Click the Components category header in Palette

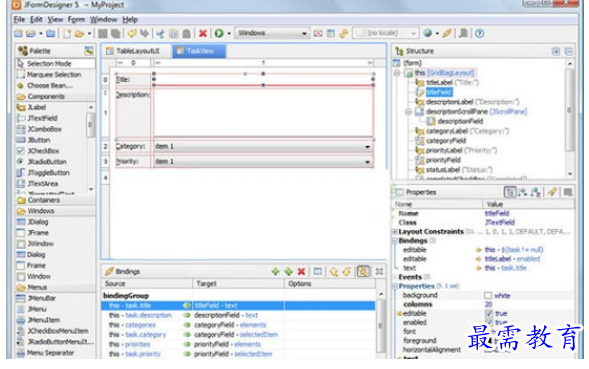coord(55,97)
